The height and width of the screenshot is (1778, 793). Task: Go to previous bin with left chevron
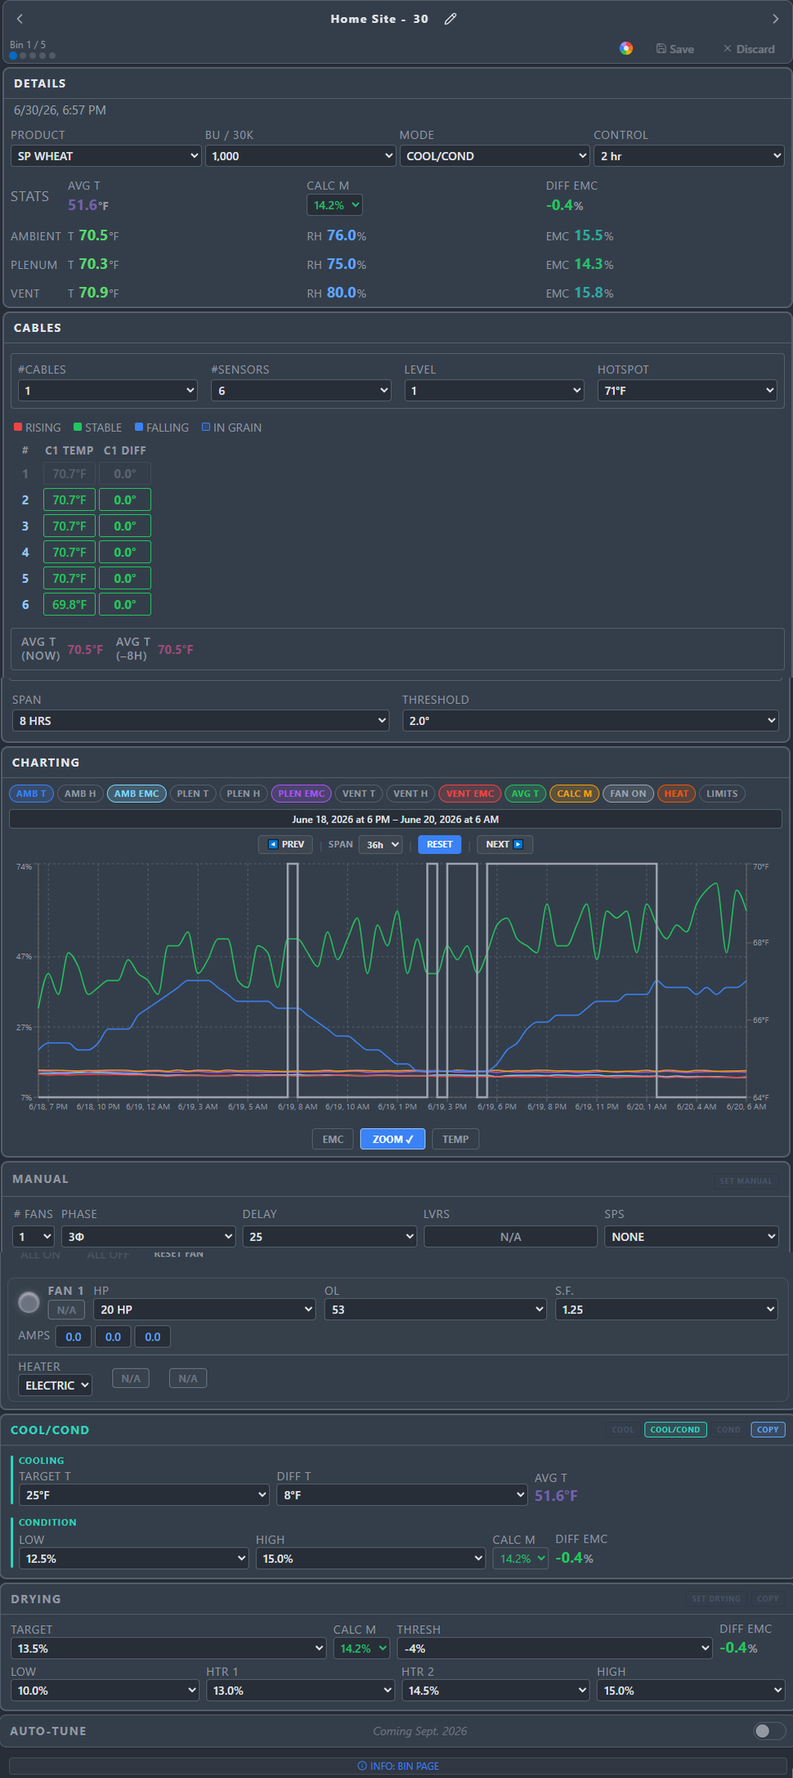(19, 19)
